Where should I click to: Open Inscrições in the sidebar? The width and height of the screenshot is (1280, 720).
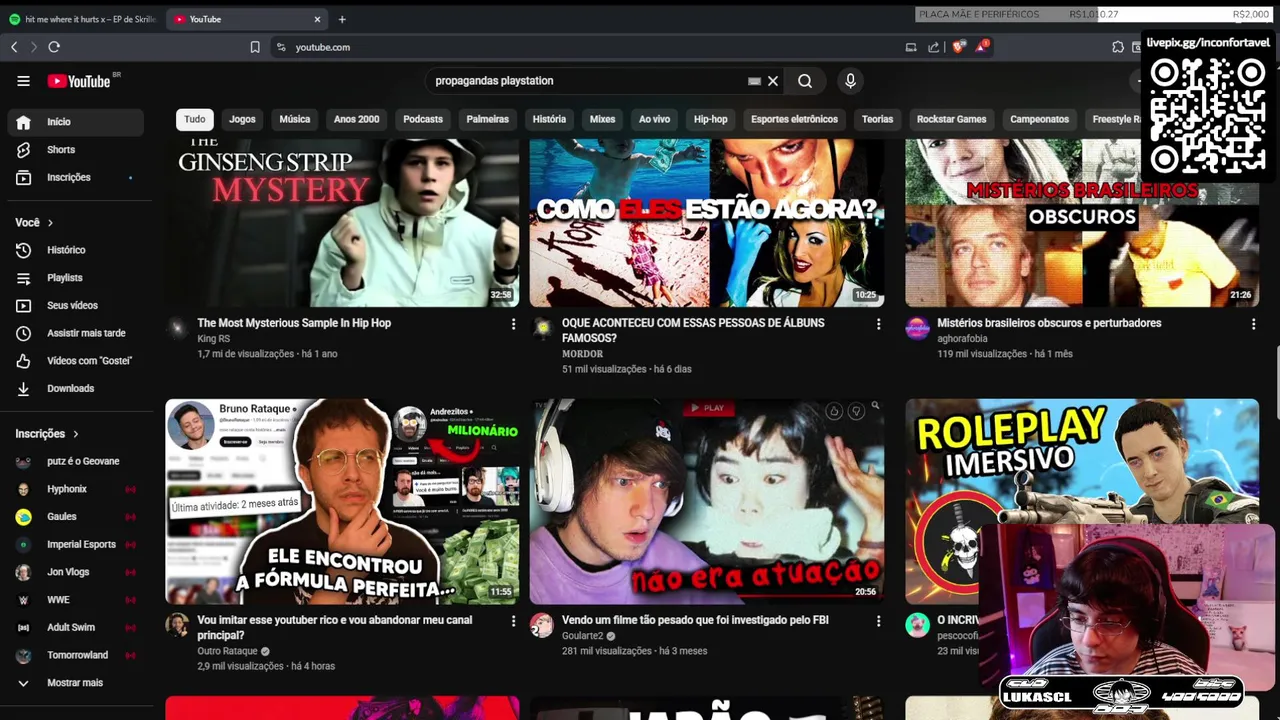75,178
